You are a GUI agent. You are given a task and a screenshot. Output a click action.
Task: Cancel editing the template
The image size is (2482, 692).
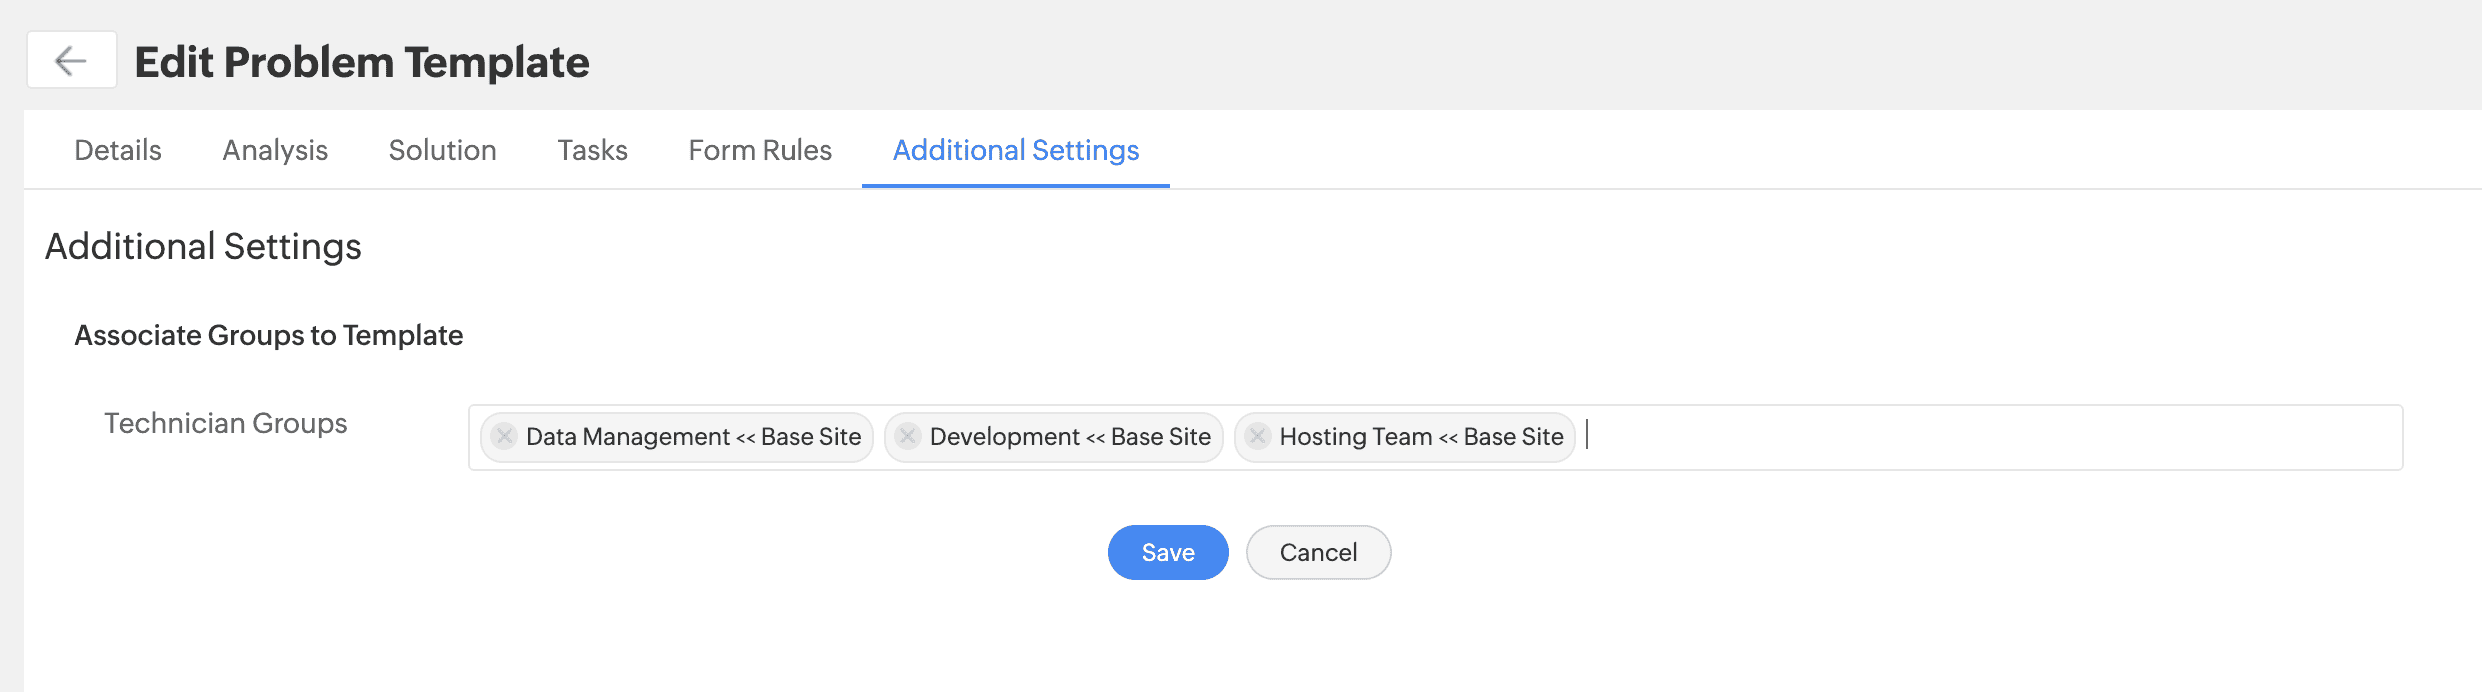1318,552
